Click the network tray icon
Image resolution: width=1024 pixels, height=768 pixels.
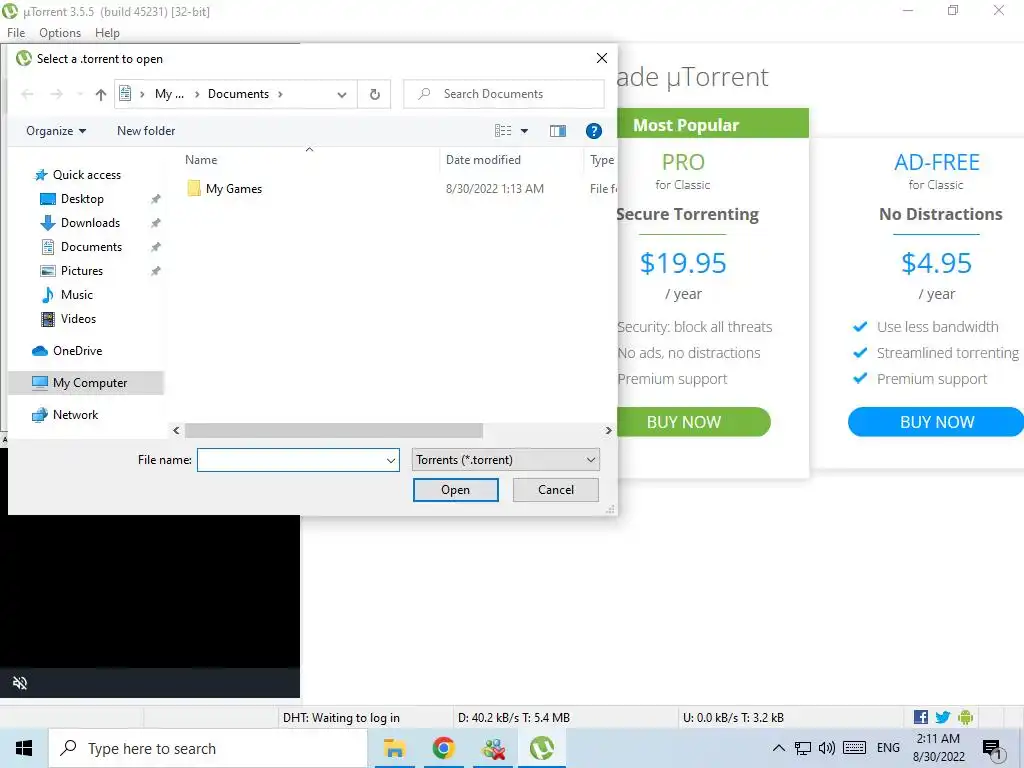803,748
